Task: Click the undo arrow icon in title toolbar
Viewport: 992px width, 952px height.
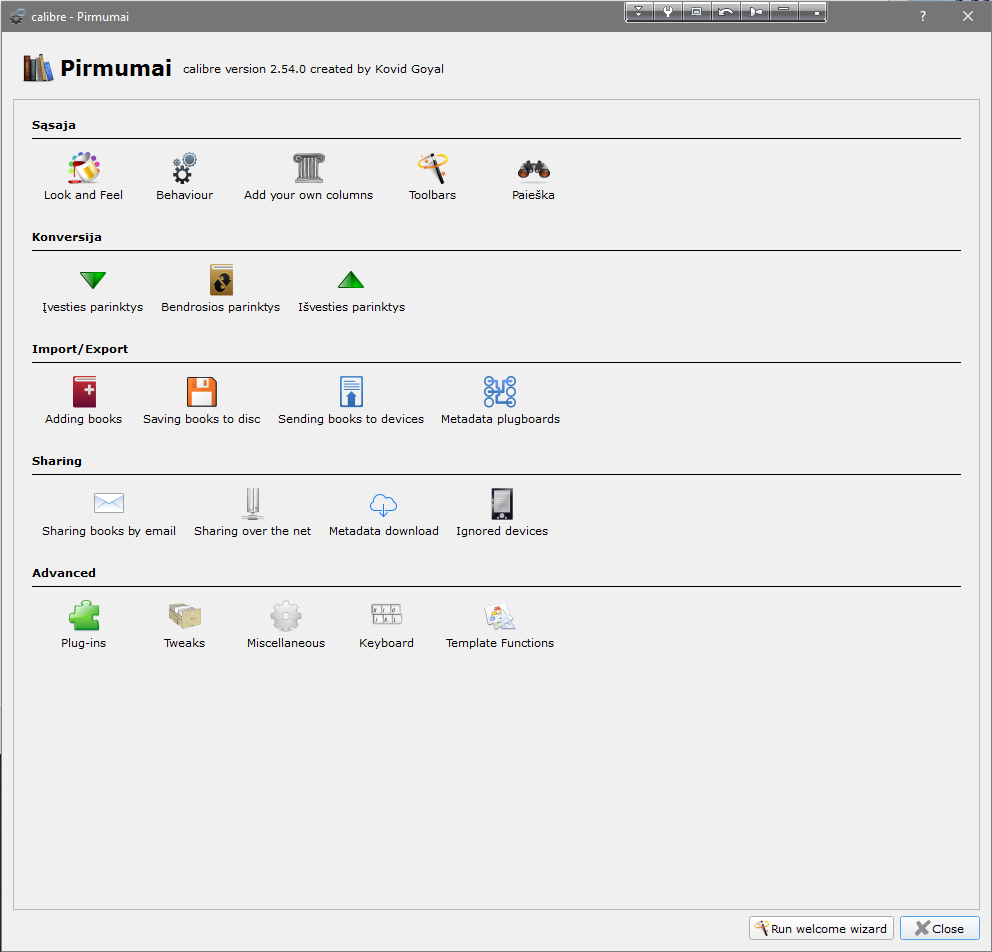Action: tap(726, 11)
